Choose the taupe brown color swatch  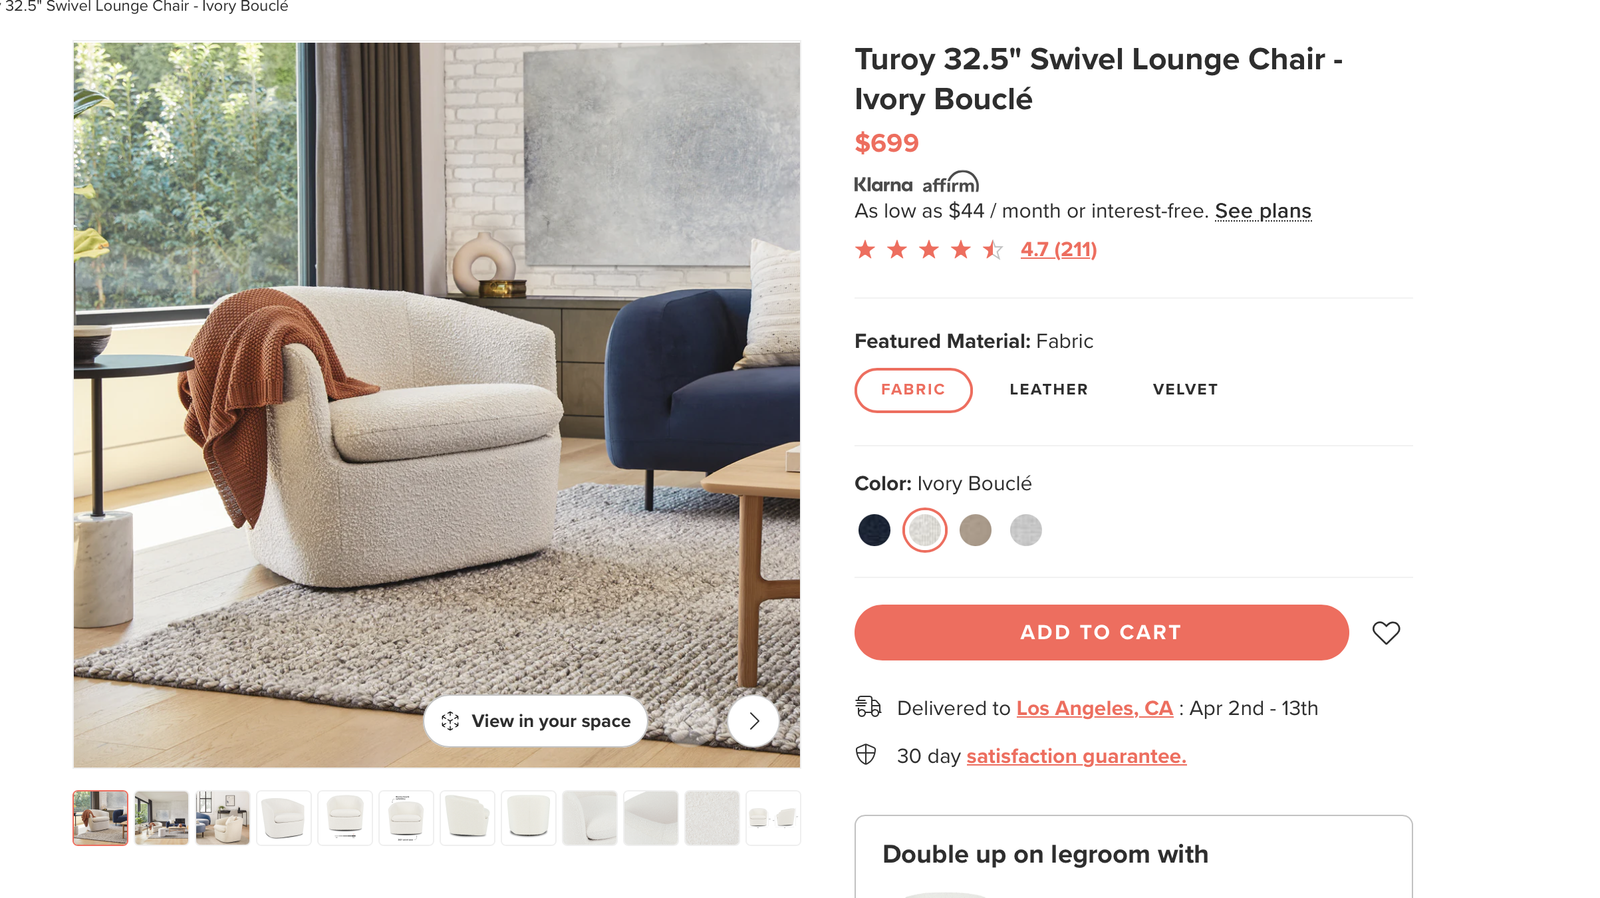click(975, 530)
